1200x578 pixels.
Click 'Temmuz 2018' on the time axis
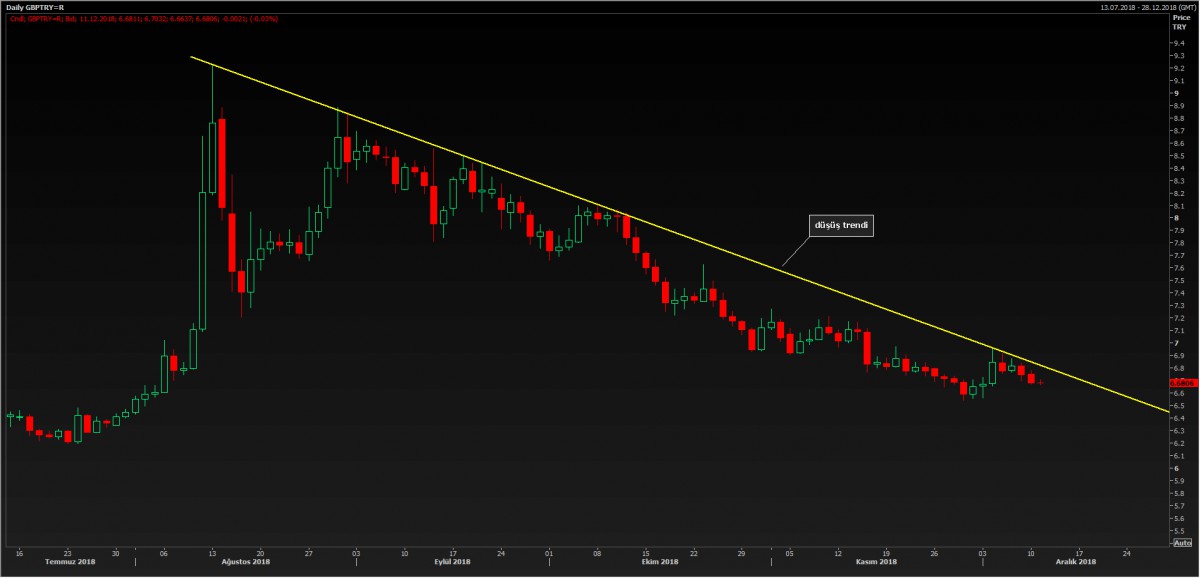(x=69, y=561)
